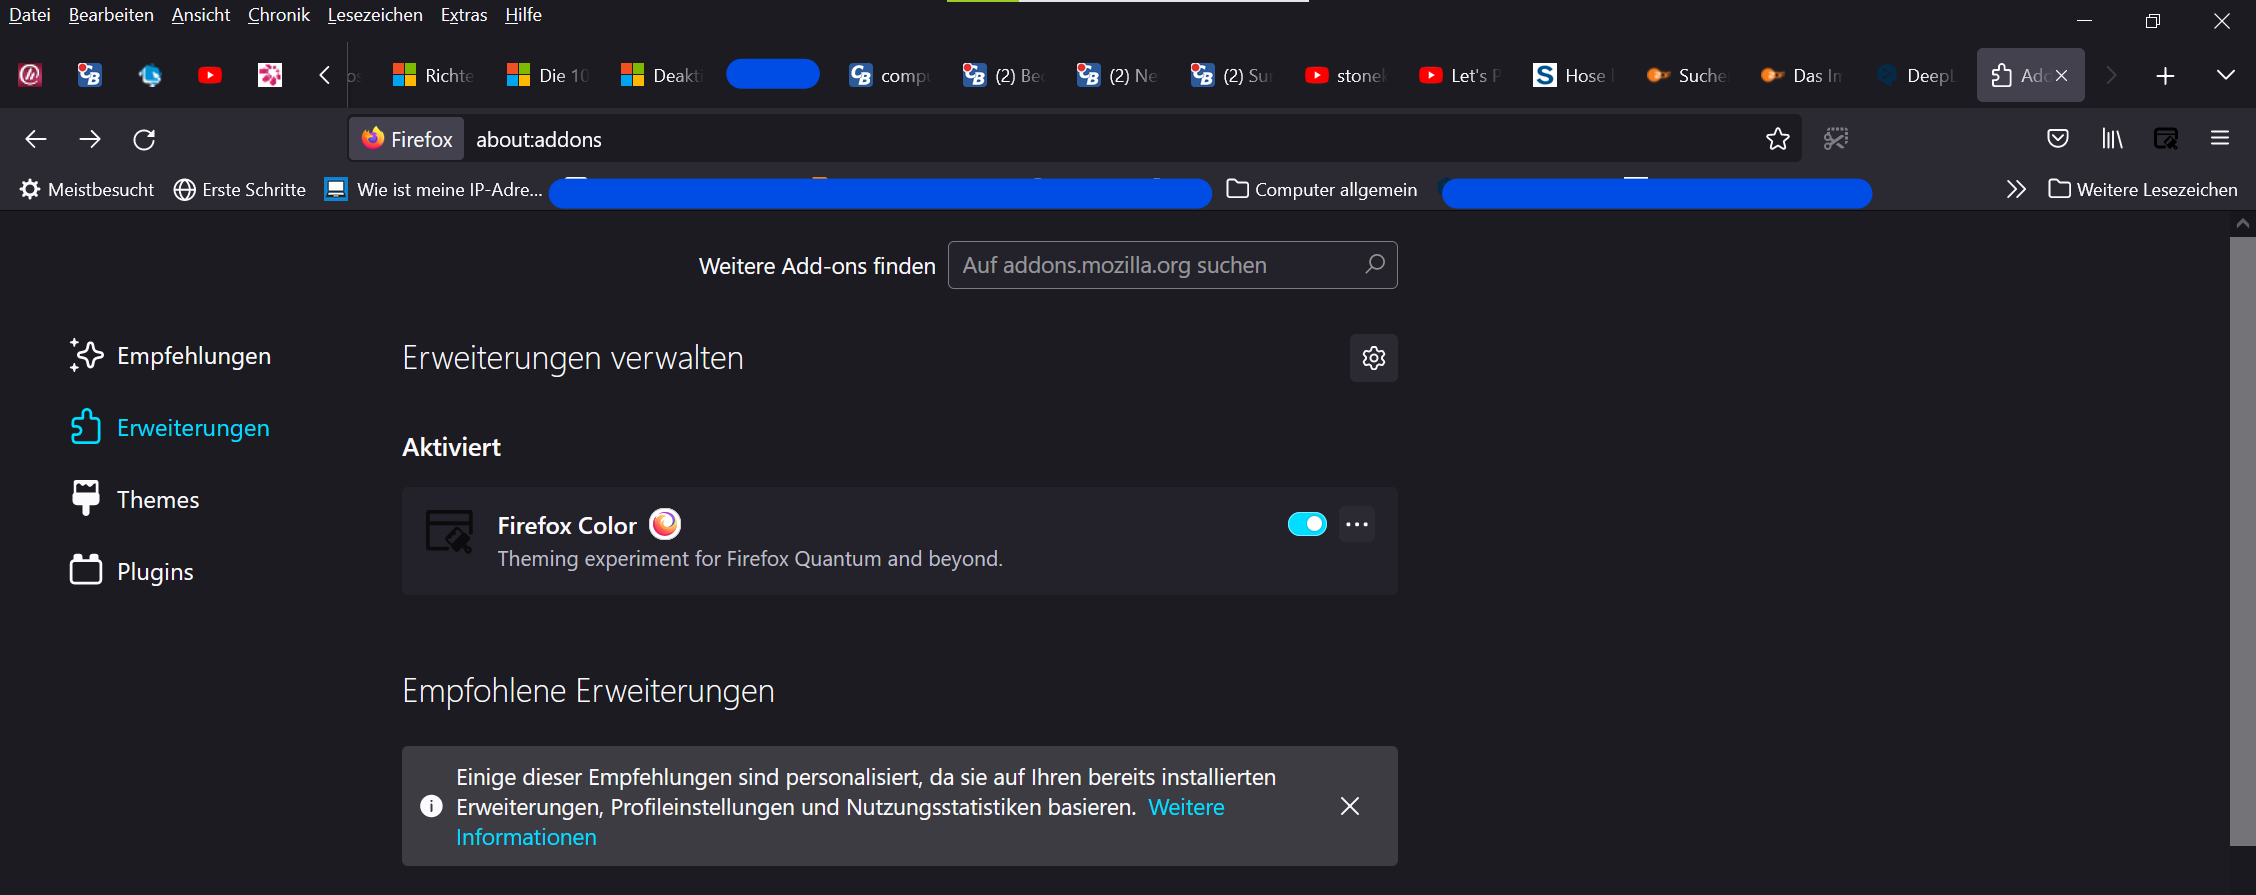Click the Firefox Color extension title
The height and width of the screenshot is (895, 2256).
[x=567, y=525]
